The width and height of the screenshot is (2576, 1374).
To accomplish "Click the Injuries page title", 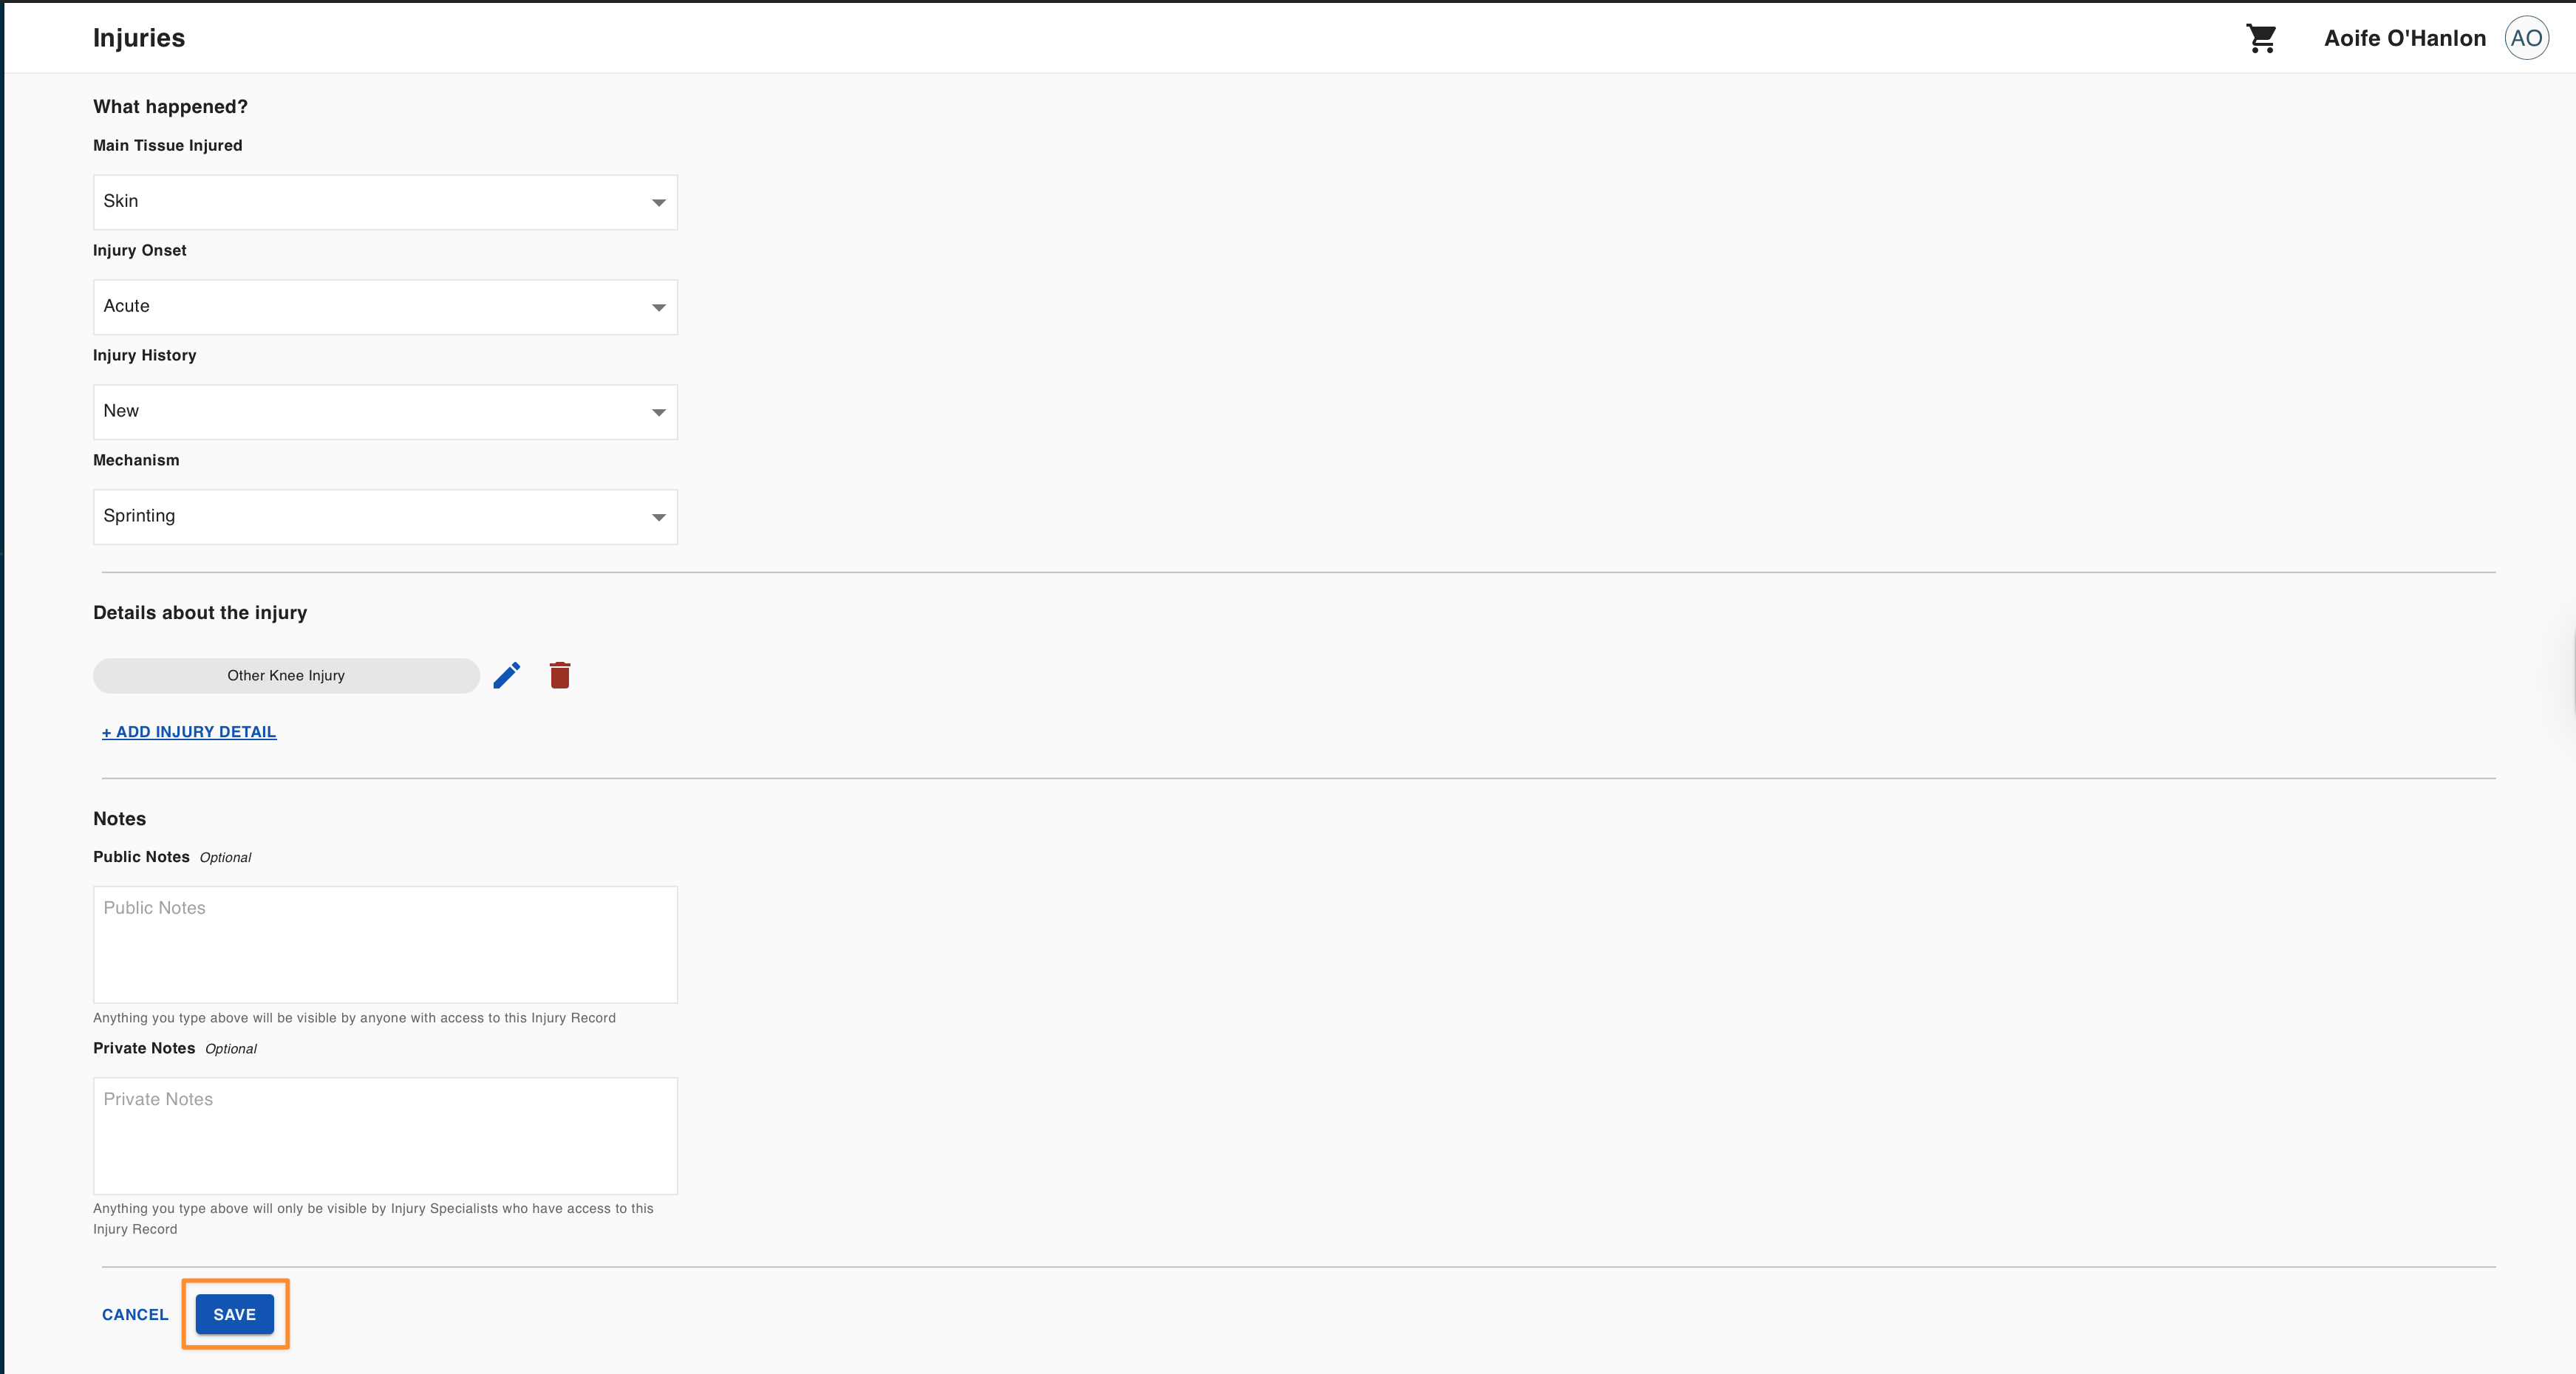I will [x=139, y=38].
